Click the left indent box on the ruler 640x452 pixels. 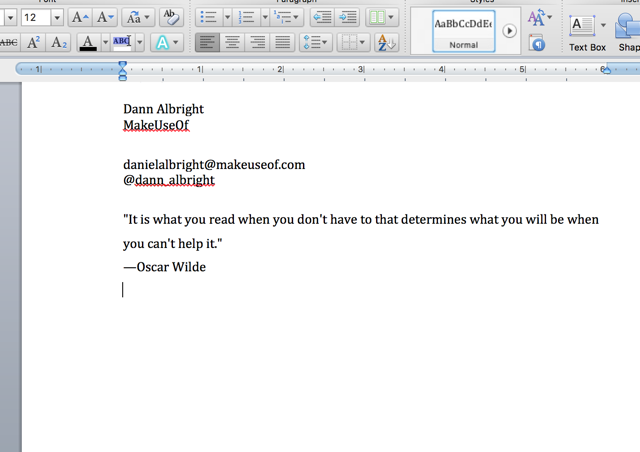[x=122, y=78]
